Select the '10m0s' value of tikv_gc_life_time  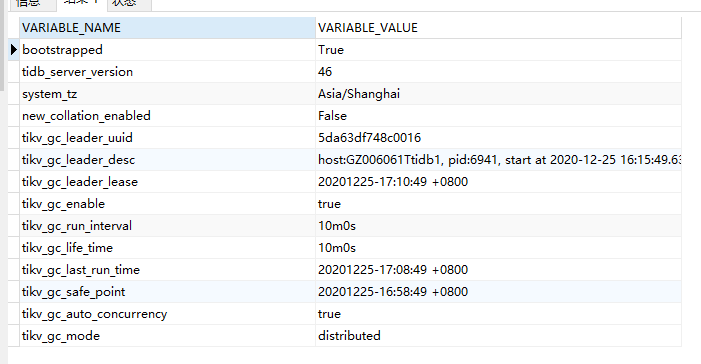click(498, 248)
